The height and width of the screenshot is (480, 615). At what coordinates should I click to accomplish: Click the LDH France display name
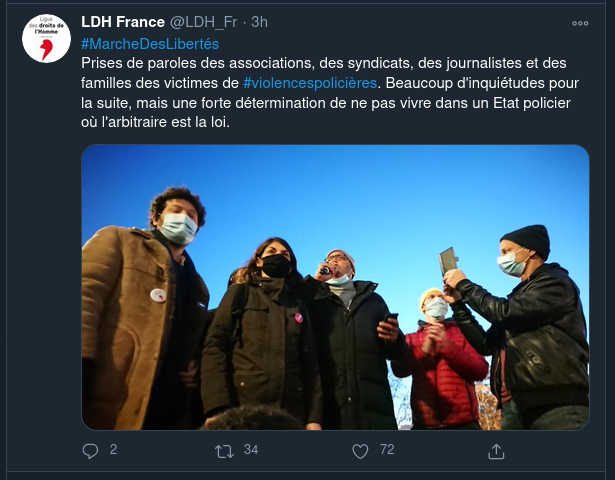pos(123,22)
